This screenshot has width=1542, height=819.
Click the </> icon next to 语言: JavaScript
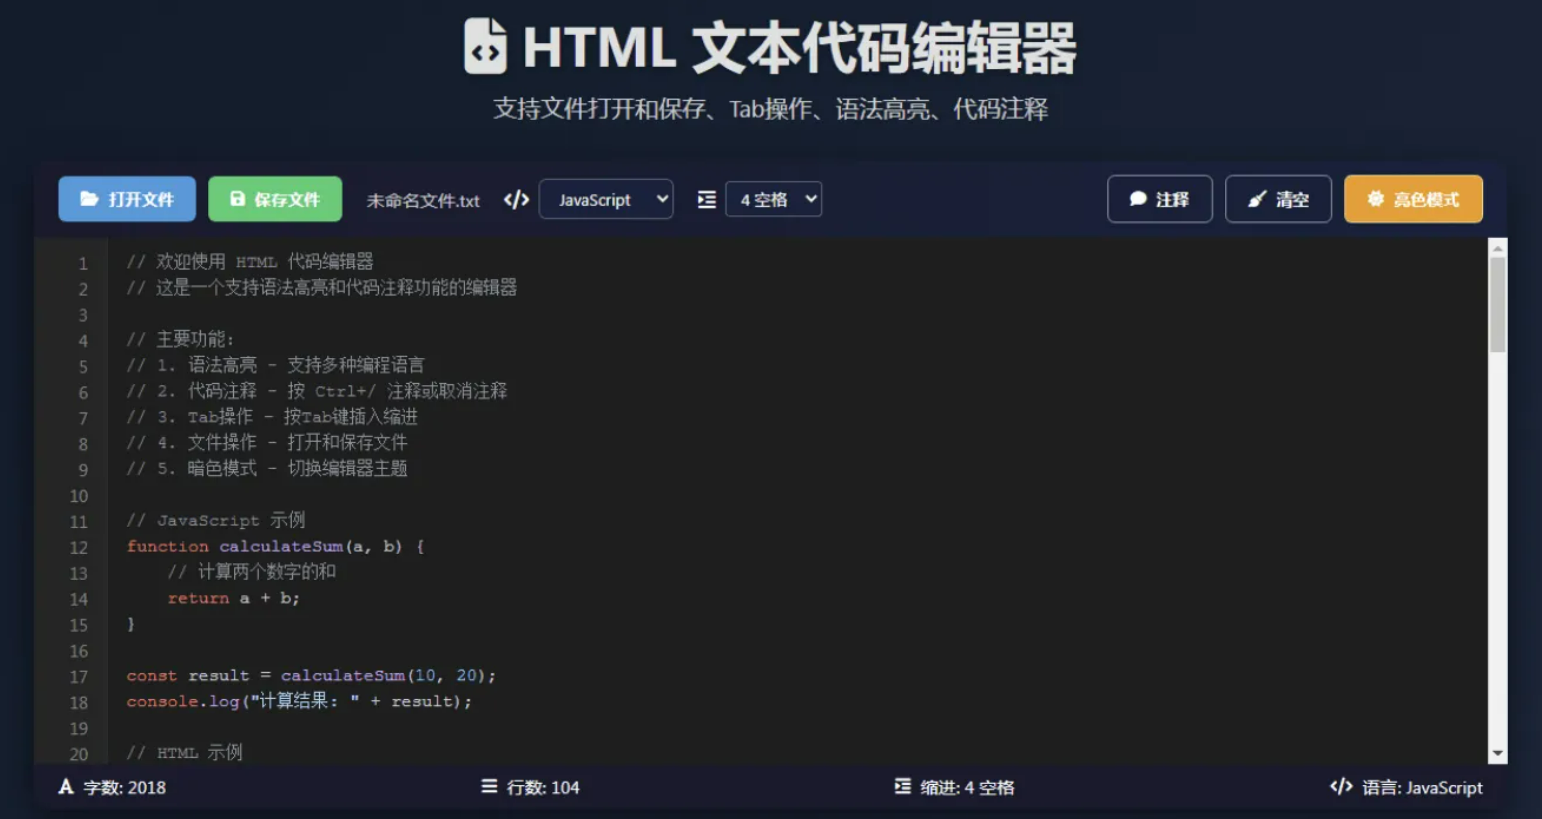pos(1340,787)
